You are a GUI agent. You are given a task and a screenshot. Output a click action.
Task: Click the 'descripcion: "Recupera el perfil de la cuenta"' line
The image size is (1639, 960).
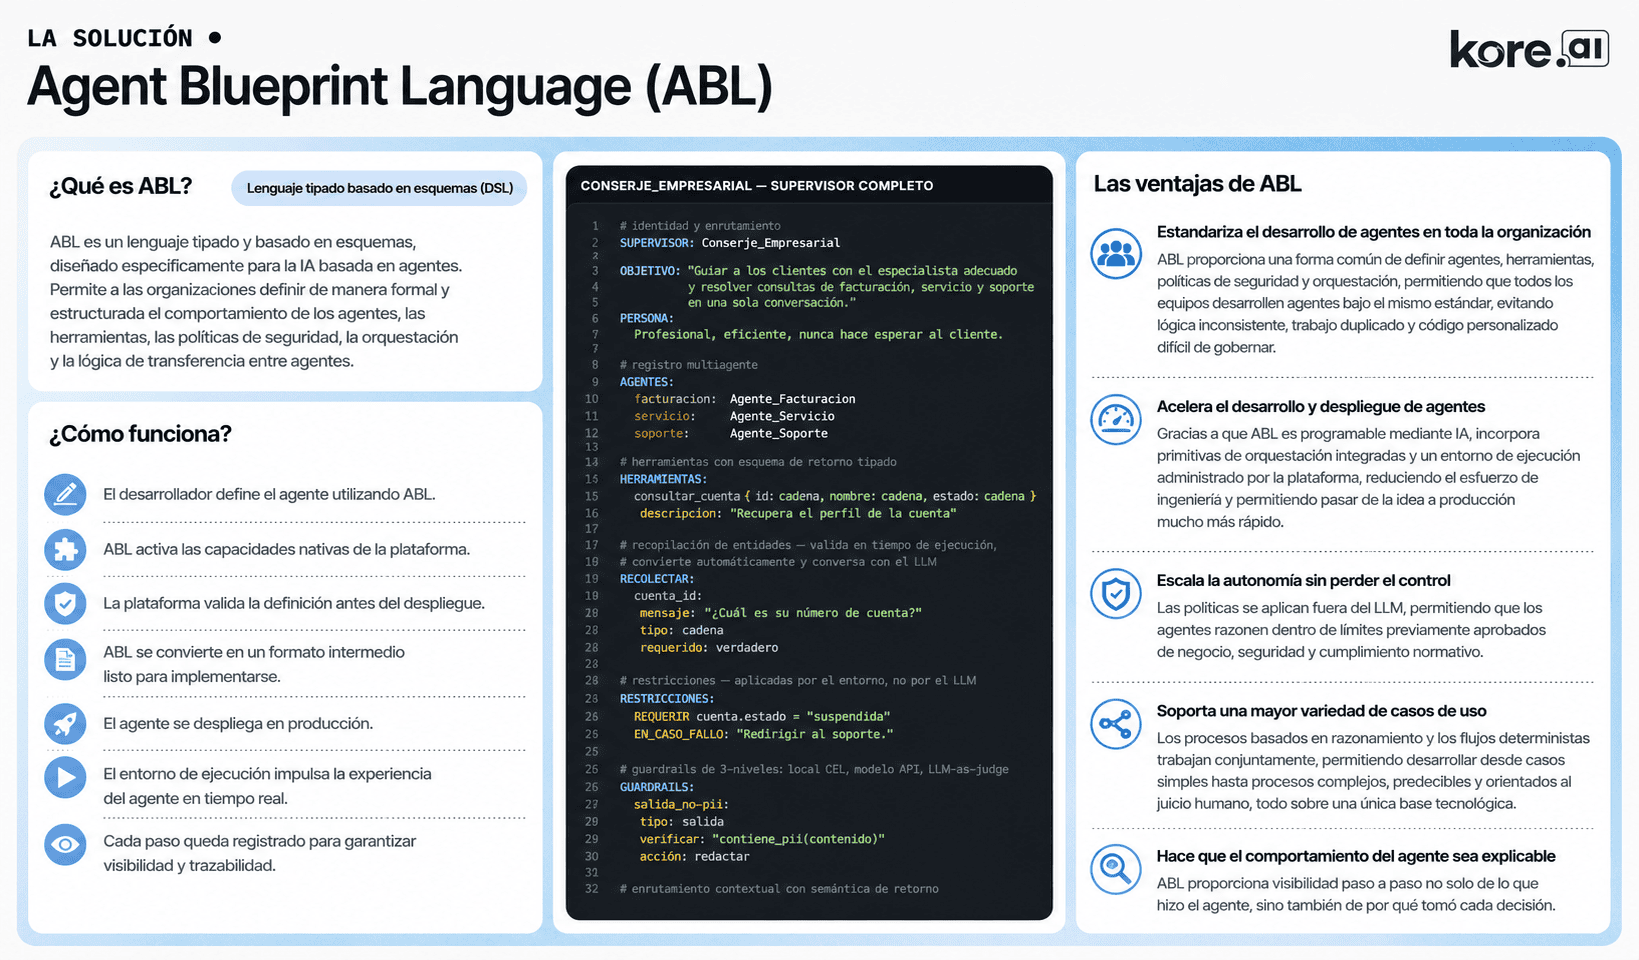[x=798, y=513]
